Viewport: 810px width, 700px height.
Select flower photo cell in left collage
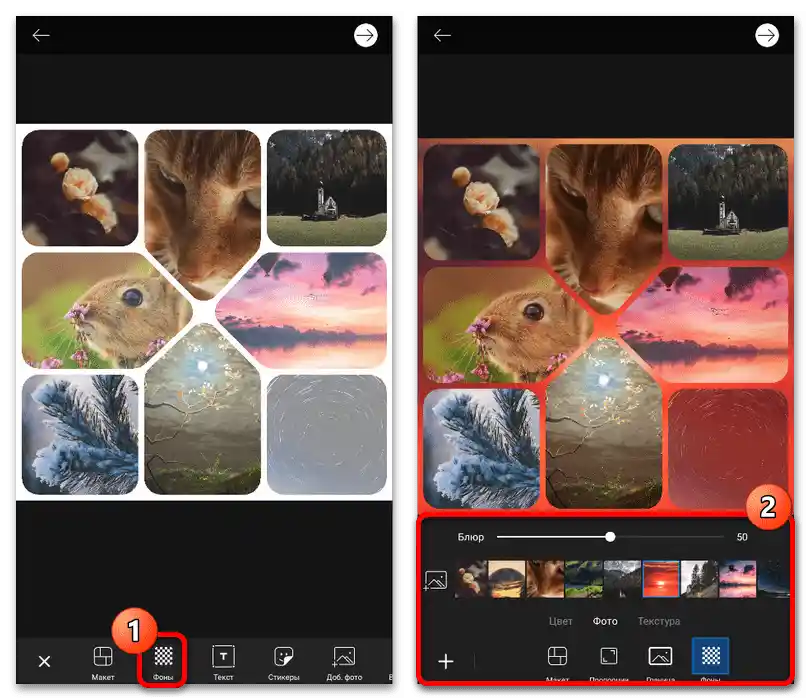click(x=80, y=188)
